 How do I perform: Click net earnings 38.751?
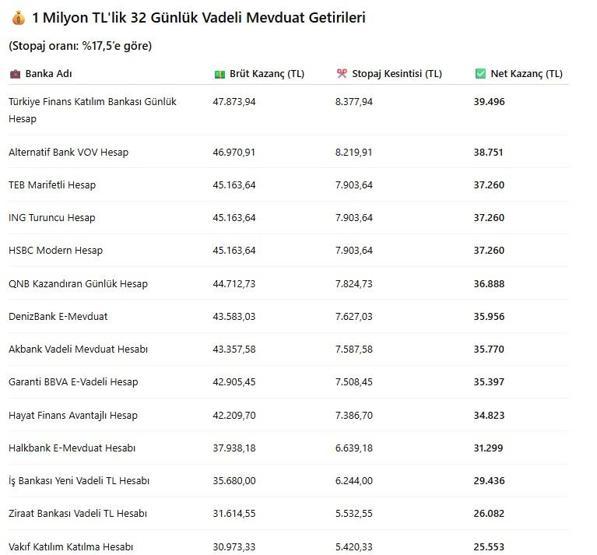click(488, 152)
